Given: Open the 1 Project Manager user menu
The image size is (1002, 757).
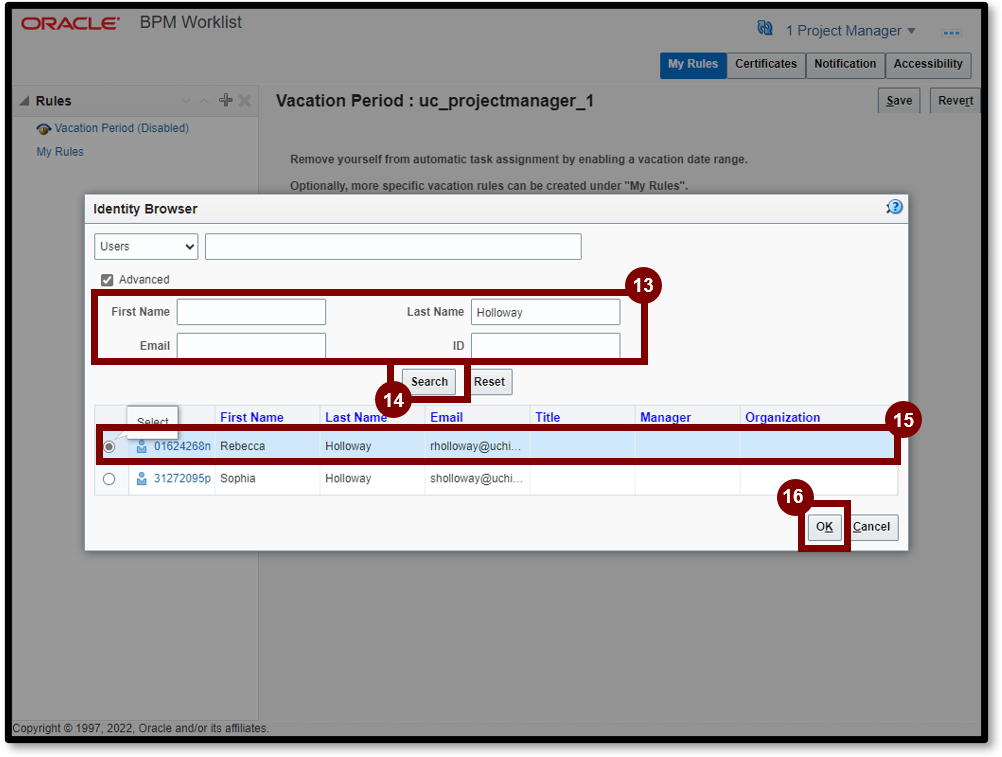Looking at the screenshot, I should point(850,31).
